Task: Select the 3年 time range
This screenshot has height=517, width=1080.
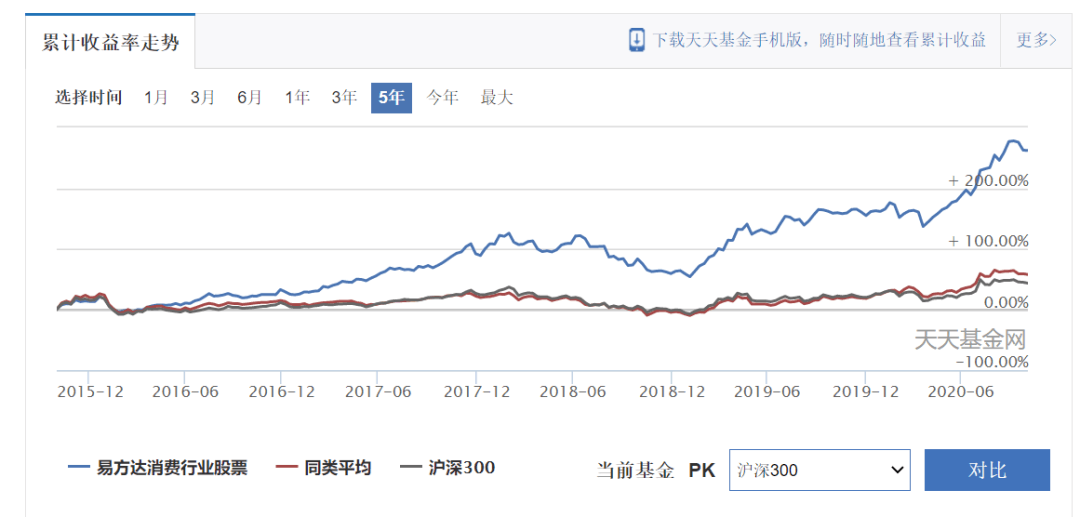Action: [344, 98]
